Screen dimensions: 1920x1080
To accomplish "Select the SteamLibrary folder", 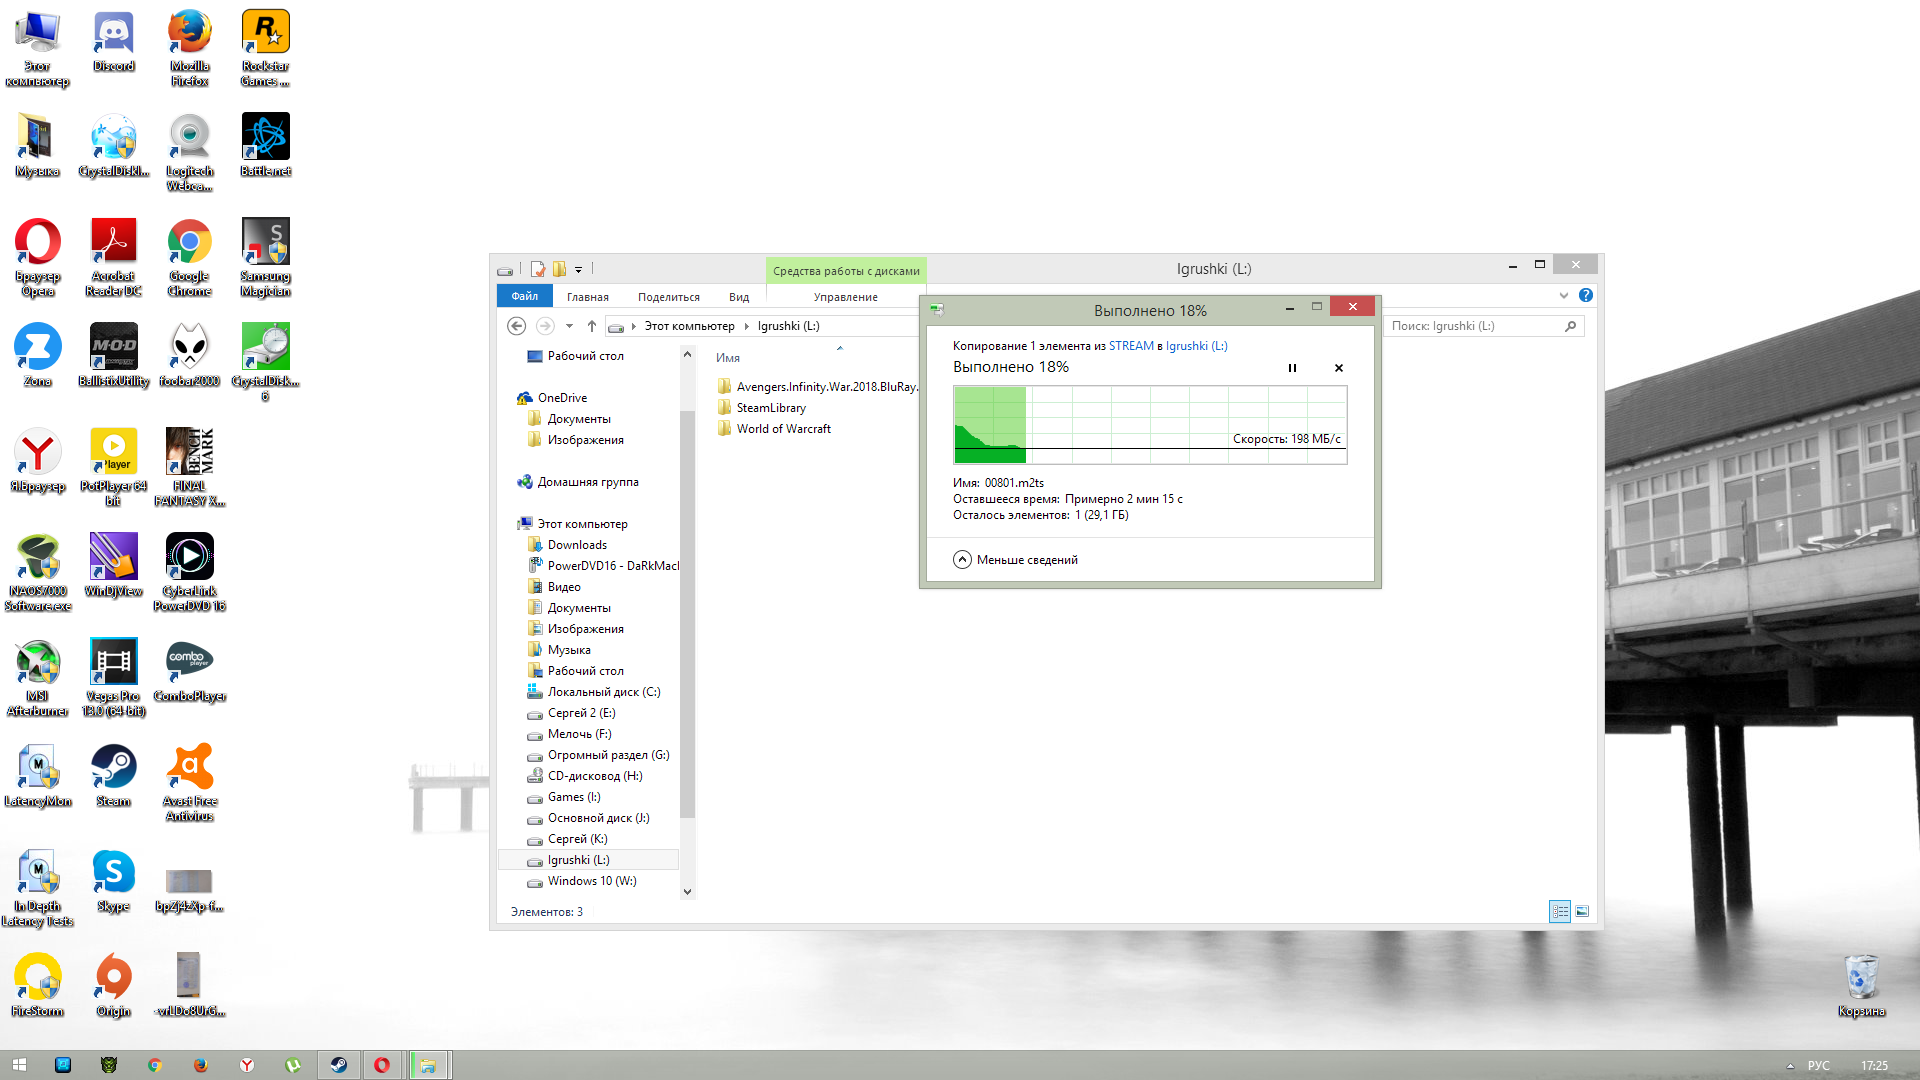I will [770, 408].
